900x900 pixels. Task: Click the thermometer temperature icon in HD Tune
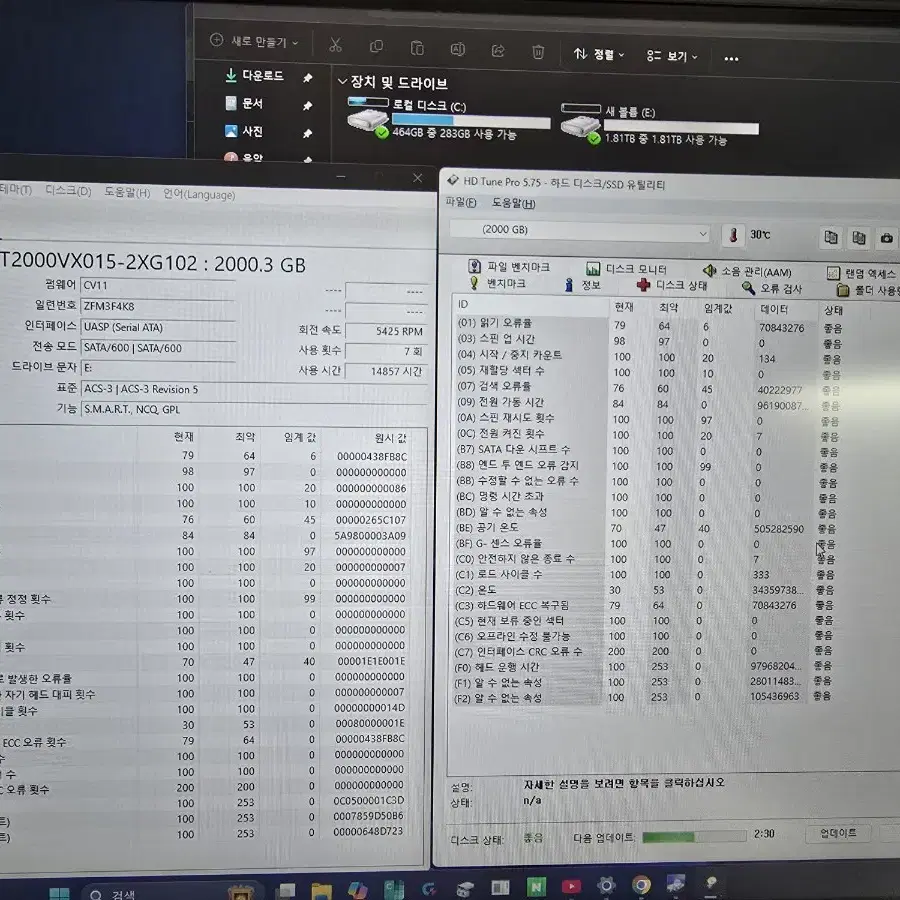(x=733, y=235)
